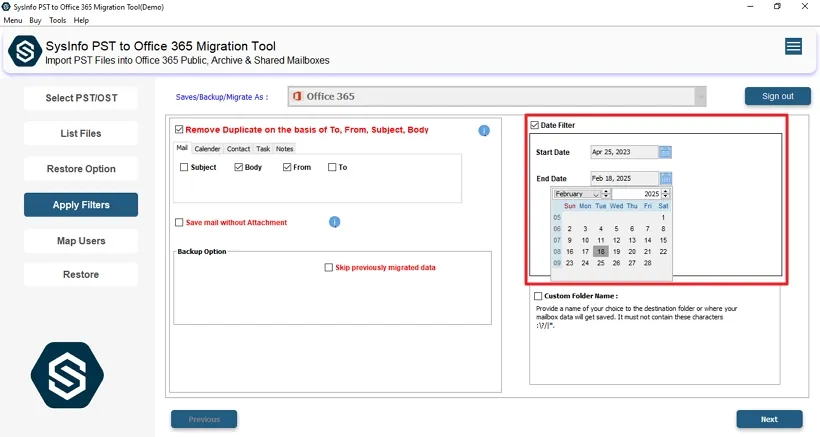Viewport: 820px width, 437px height.
Task: Click the Start Date calendar icon
Action: [666, 152]
